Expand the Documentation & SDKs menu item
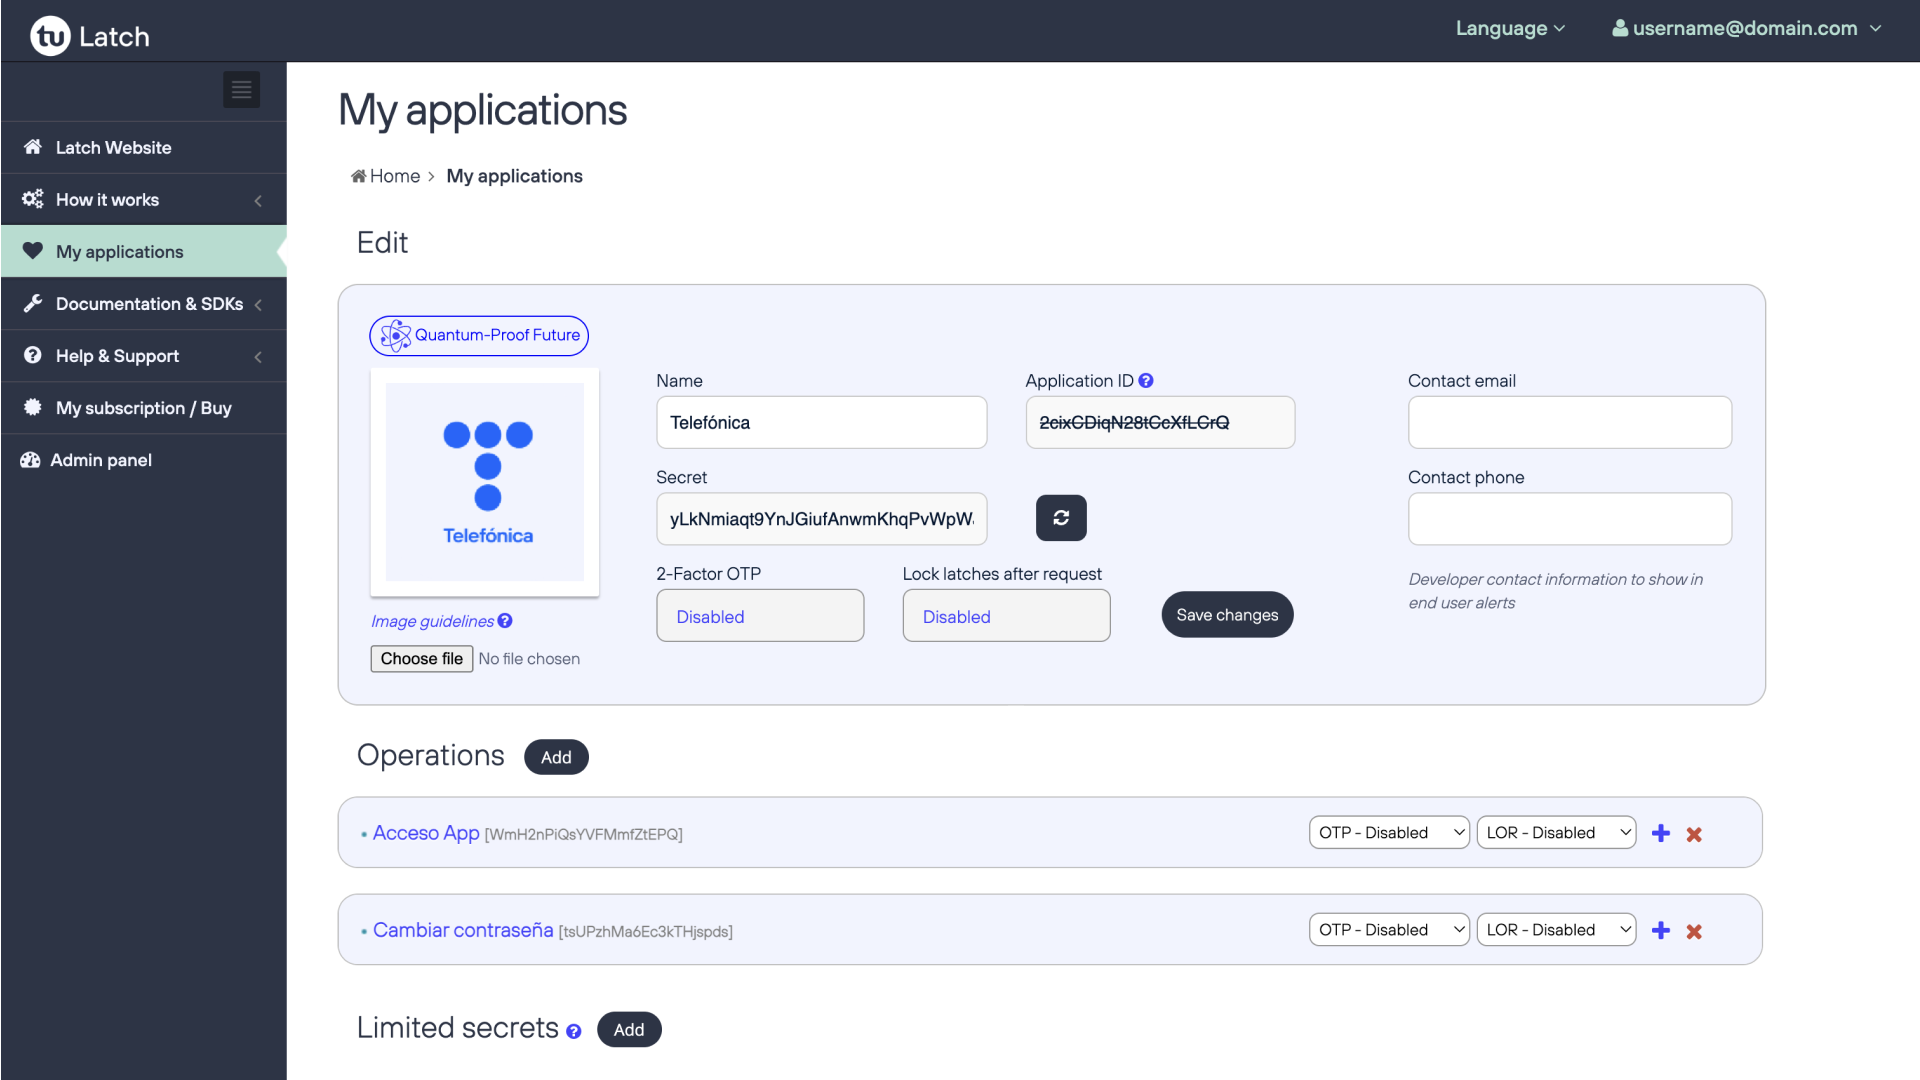Screen dimensions: 1920x1080 click(x=144, y=305)
